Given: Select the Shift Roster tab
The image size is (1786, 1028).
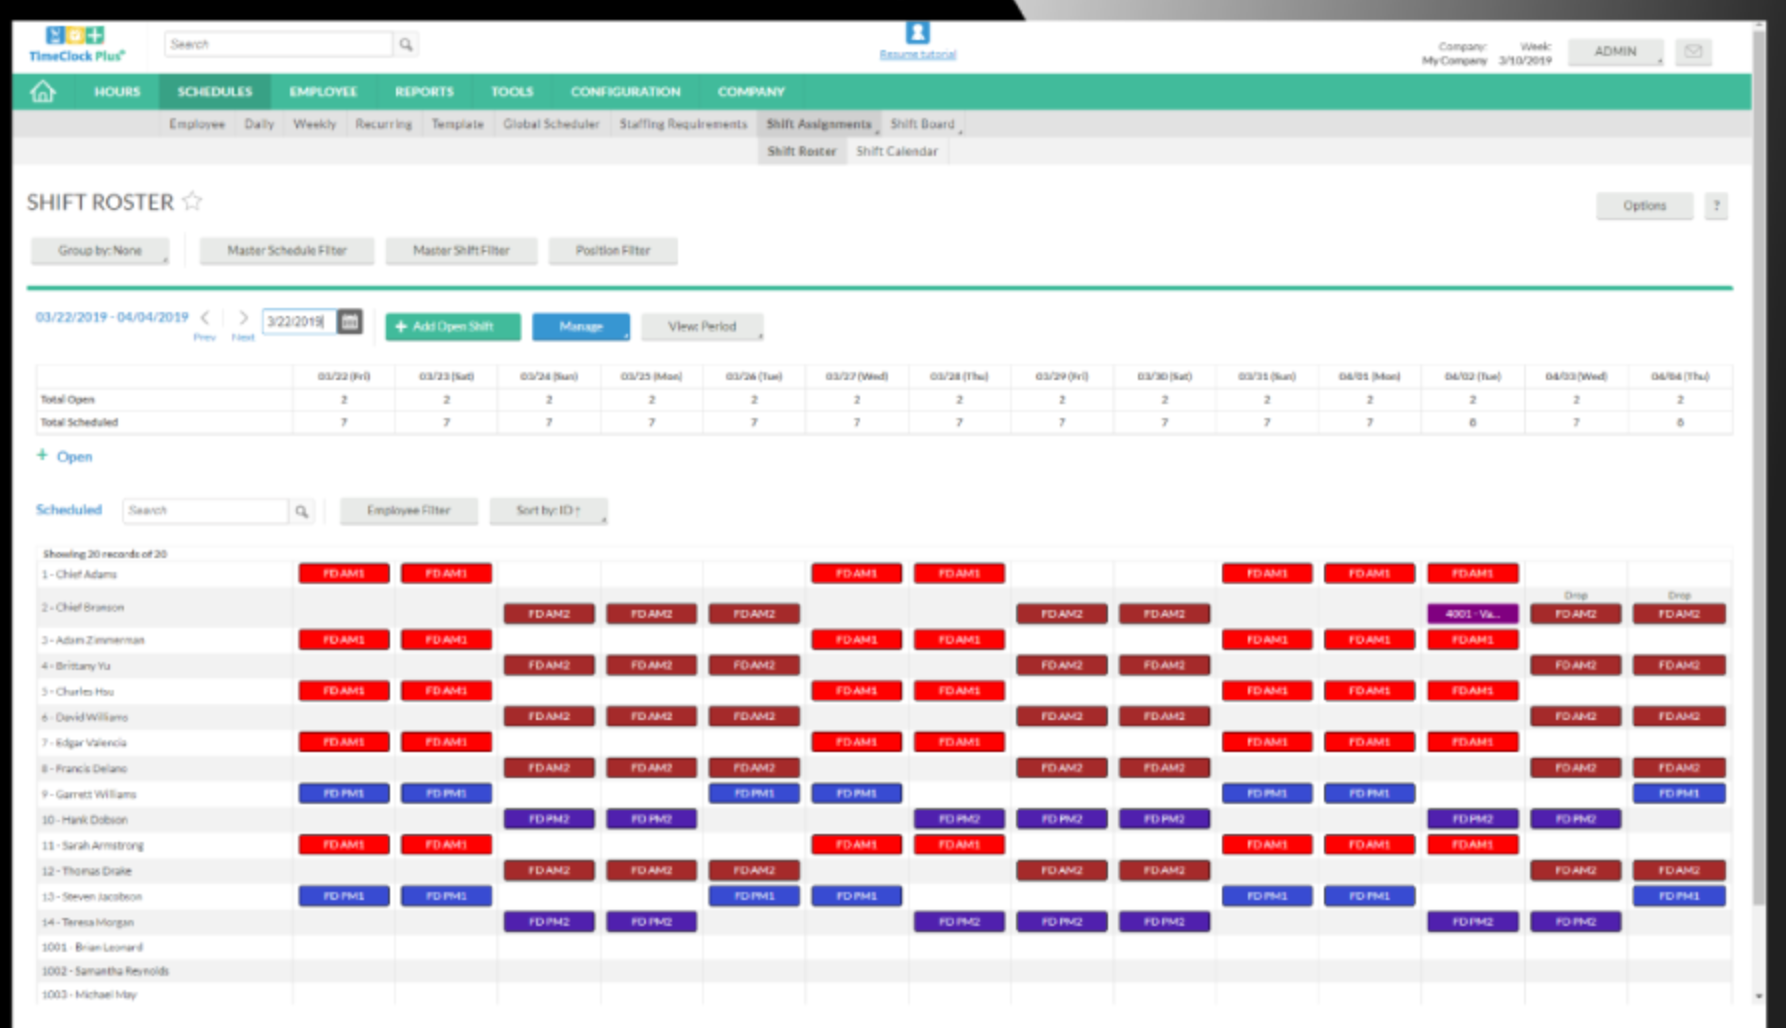Looking at the screenshot, I should pos(802,151).
